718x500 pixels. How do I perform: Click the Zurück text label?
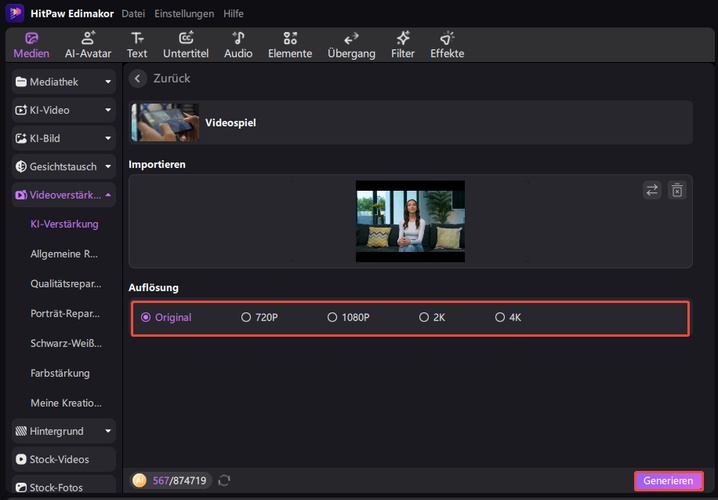(172, 78)
